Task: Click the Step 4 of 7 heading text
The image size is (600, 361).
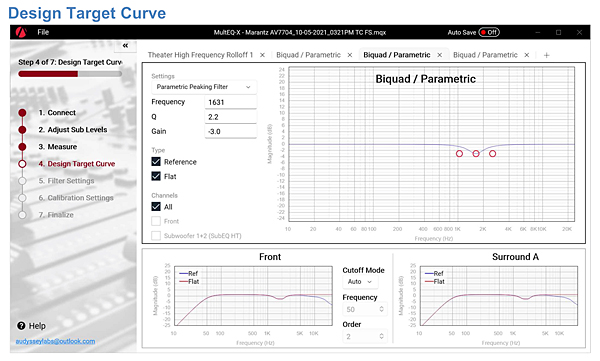Action: (x=70, y=62)
